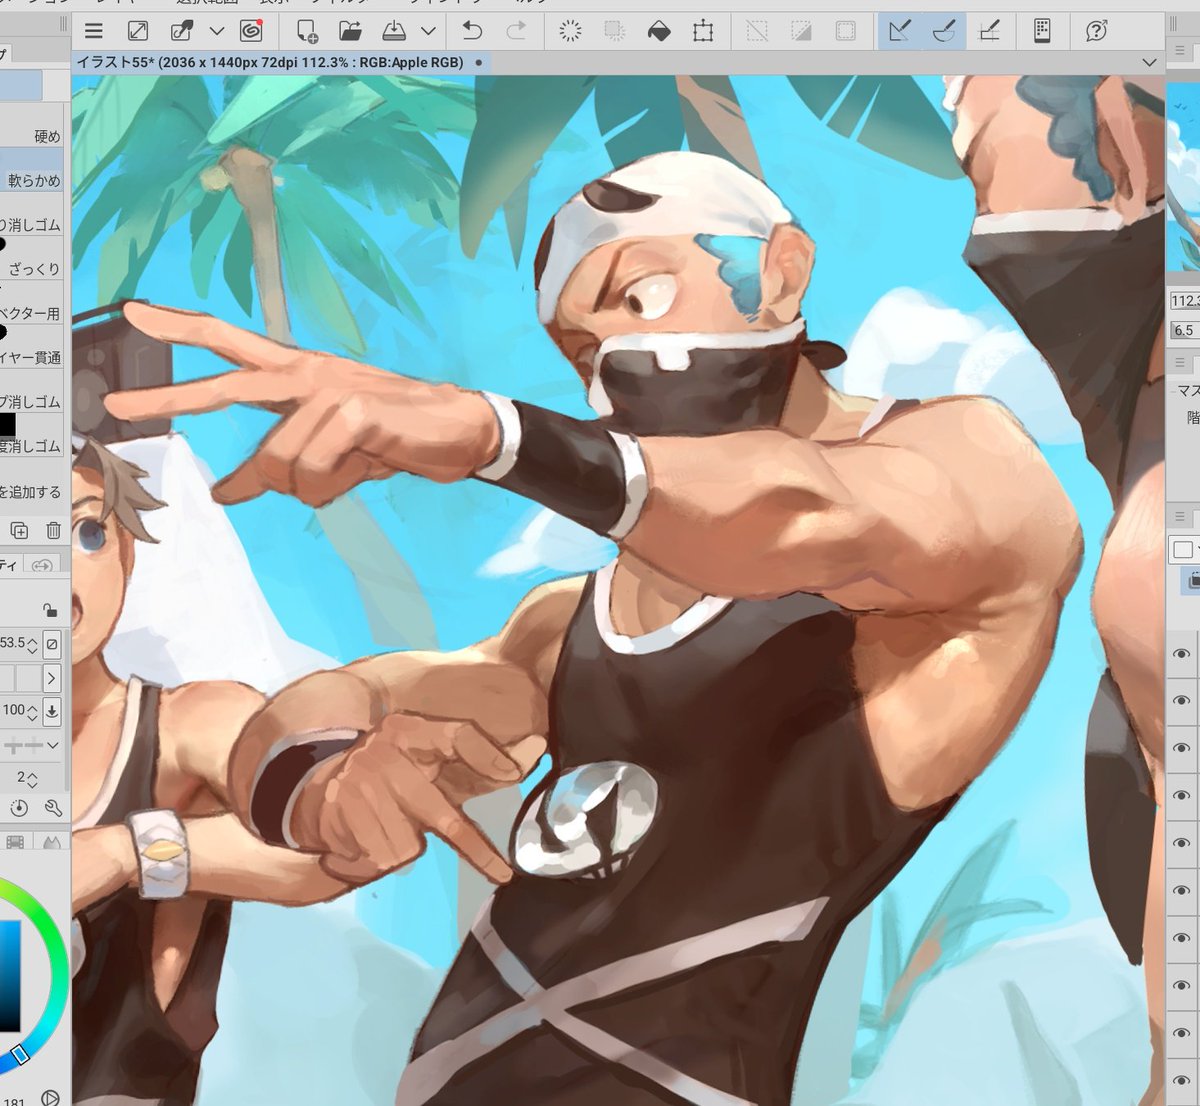This screenshot has height=1106, width=1200.
Task: Click the Invert Selected Area icon
Action: coord(801,31)
